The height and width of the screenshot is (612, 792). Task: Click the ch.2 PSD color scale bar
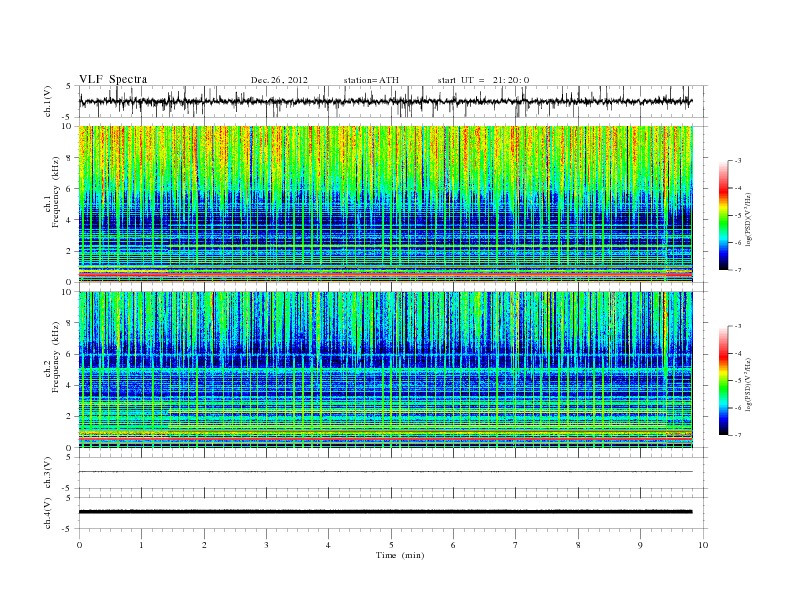723,381
